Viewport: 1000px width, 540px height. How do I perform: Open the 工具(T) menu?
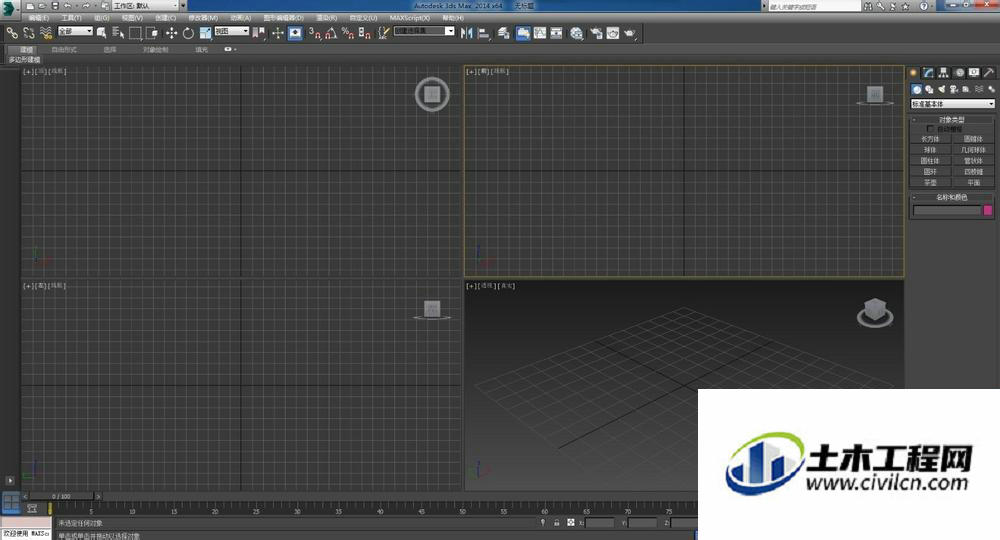(x=71, y=18)
